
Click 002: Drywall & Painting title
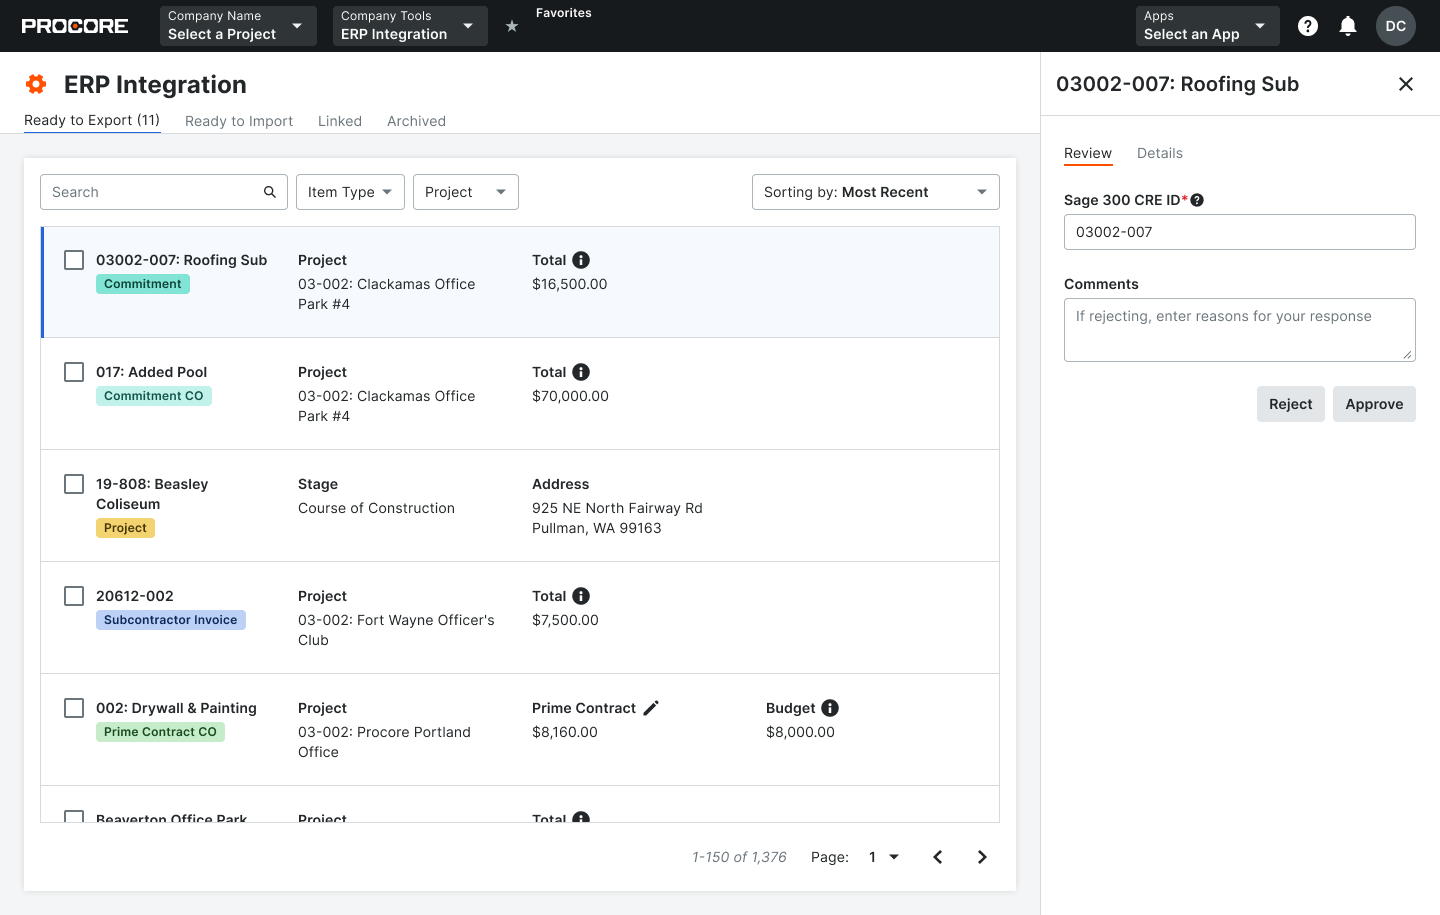tap(176, 708)
